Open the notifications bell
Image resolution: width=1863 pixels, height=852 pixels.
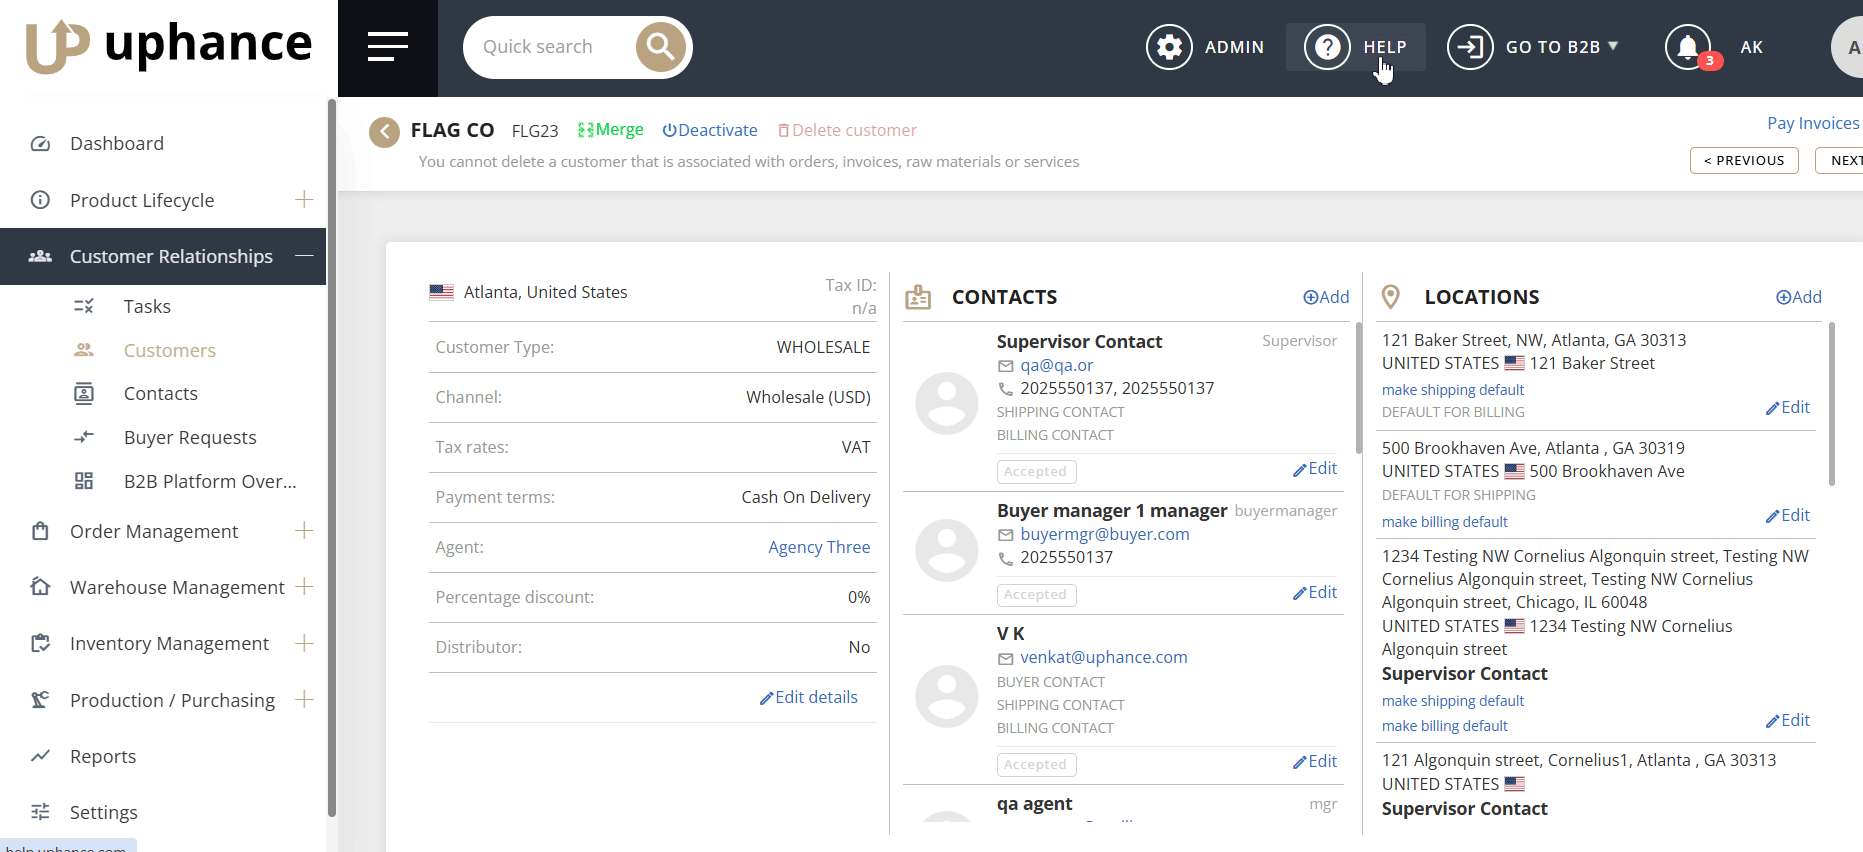(1688, 47)
